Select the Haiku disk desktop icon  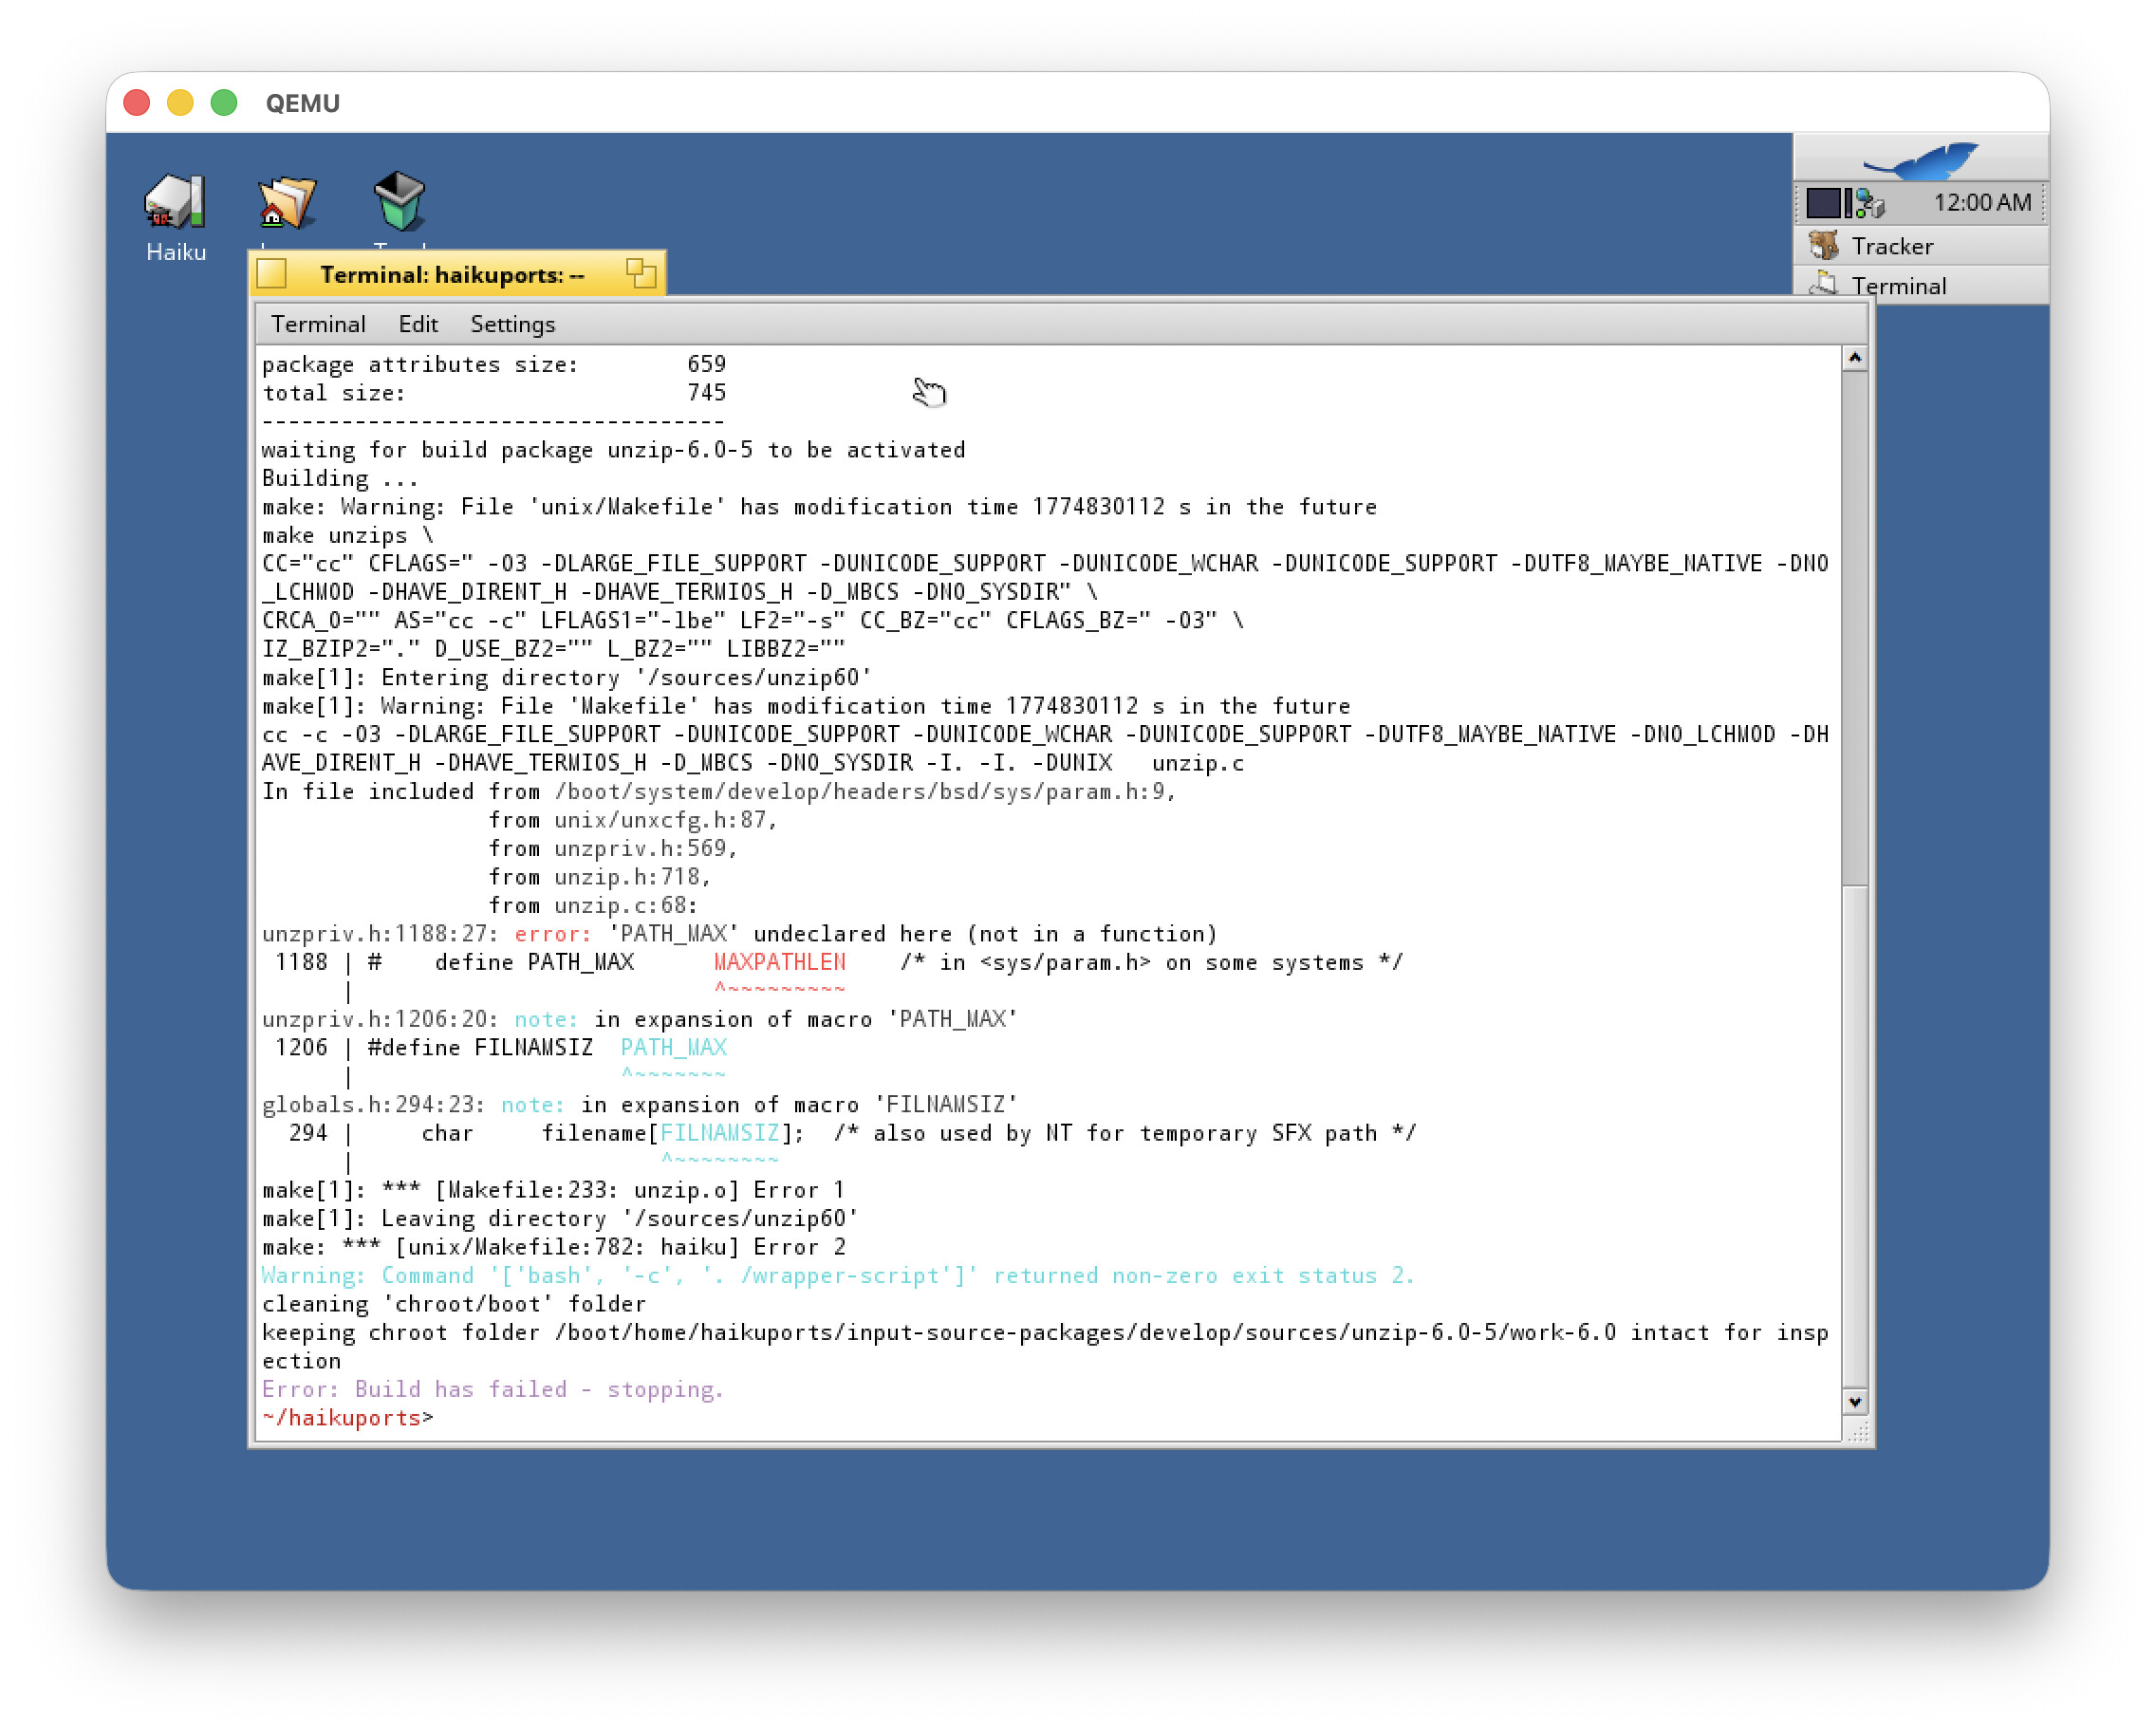pos(176,201)
